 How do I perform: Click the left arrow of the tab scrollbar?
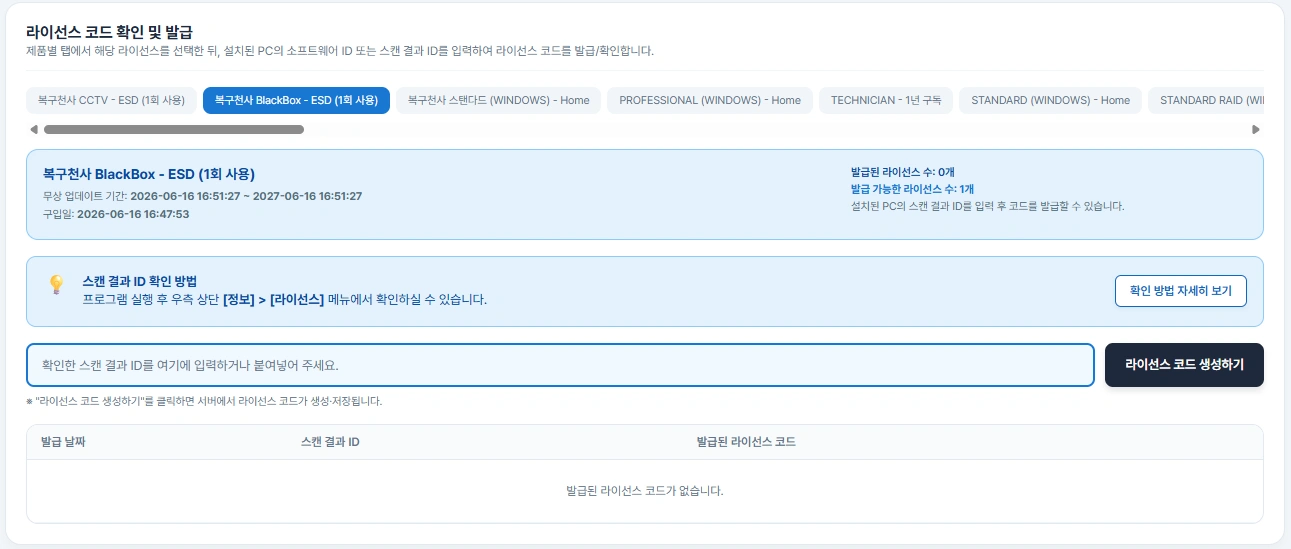[x=34, y=129]
